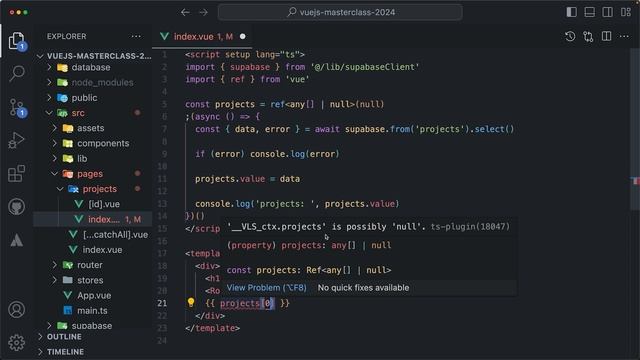Open [id].vue file
This screenshot has width=640, height=360.
pos(93,204)
